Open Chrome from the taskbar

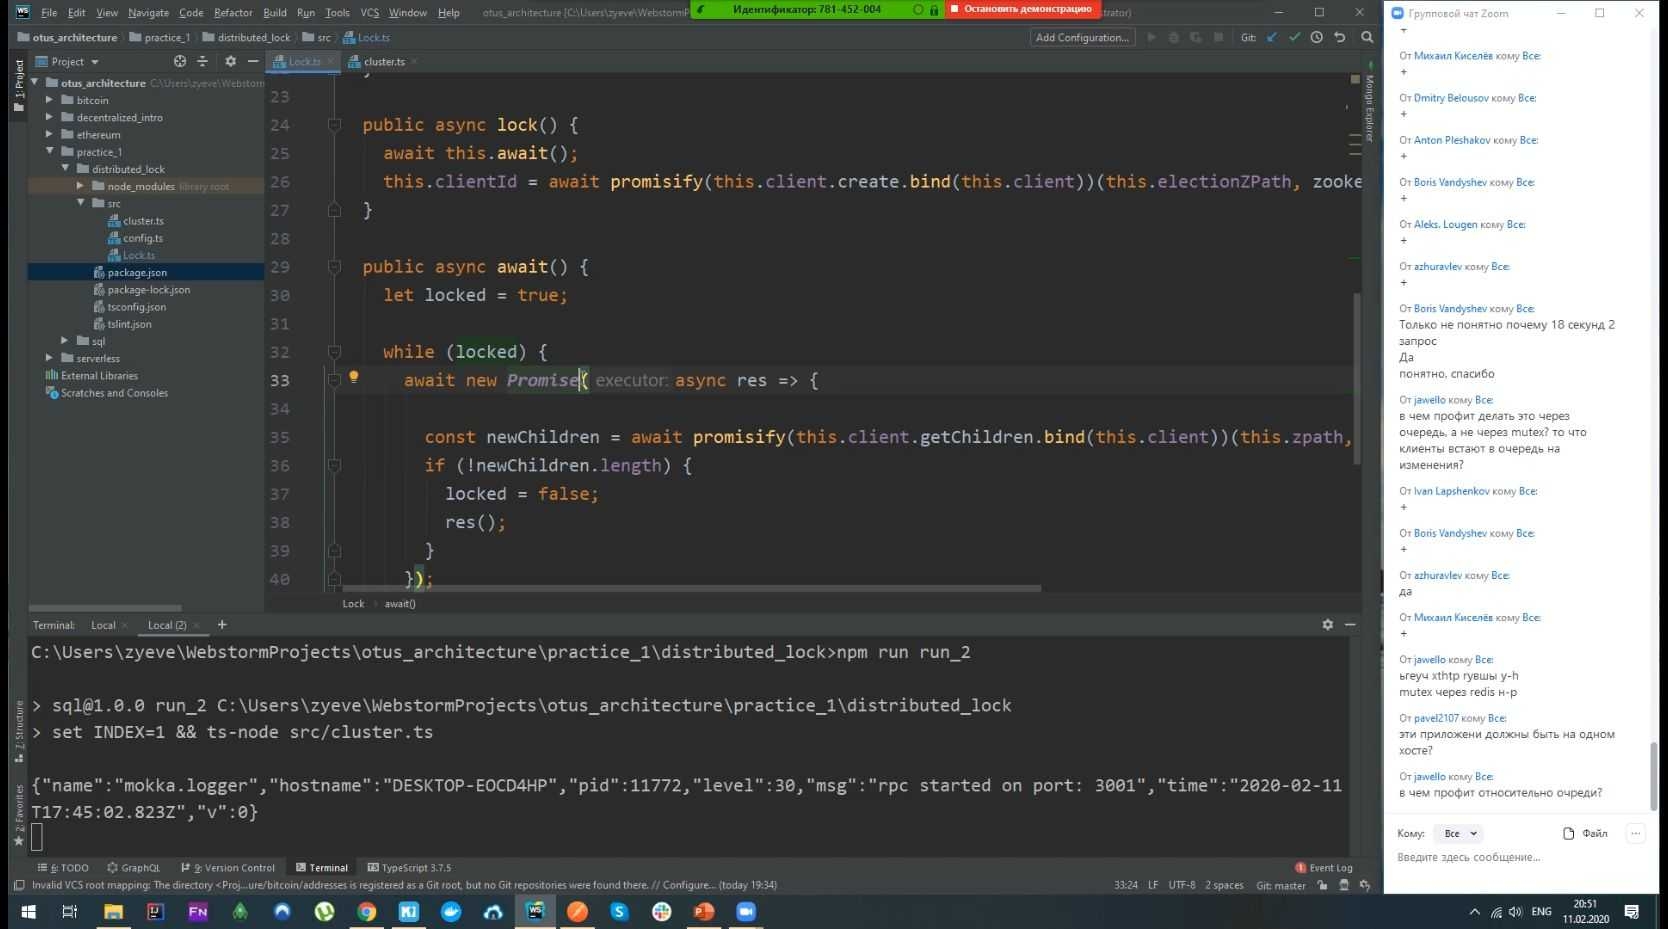point(367,911)
